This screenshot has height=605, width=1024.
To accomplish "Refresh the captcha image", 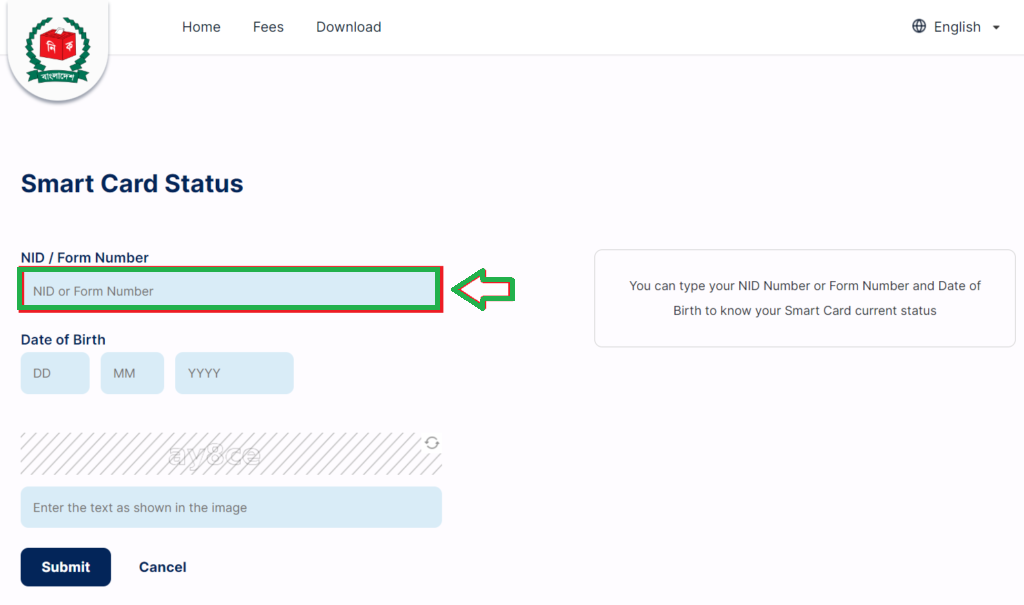I will tap(432, 443).
